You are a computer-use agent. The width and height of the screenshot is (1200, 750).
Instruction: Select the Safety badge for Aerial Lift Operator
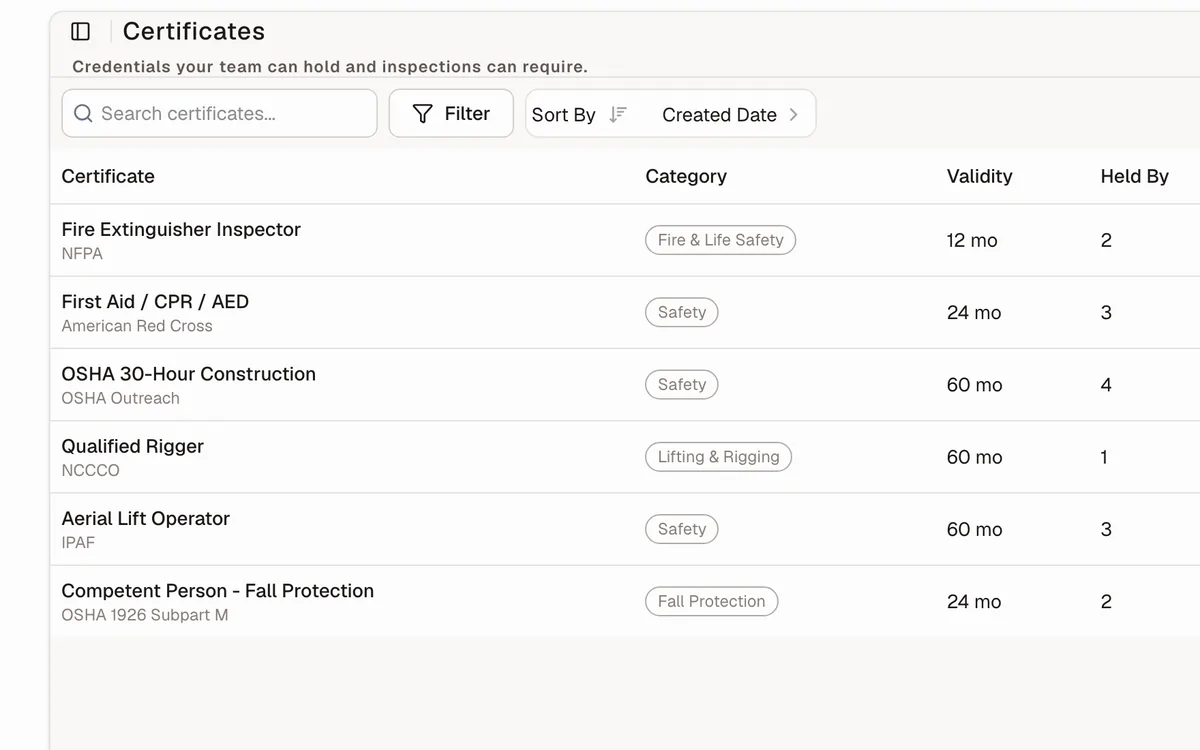tap(682, 529)
